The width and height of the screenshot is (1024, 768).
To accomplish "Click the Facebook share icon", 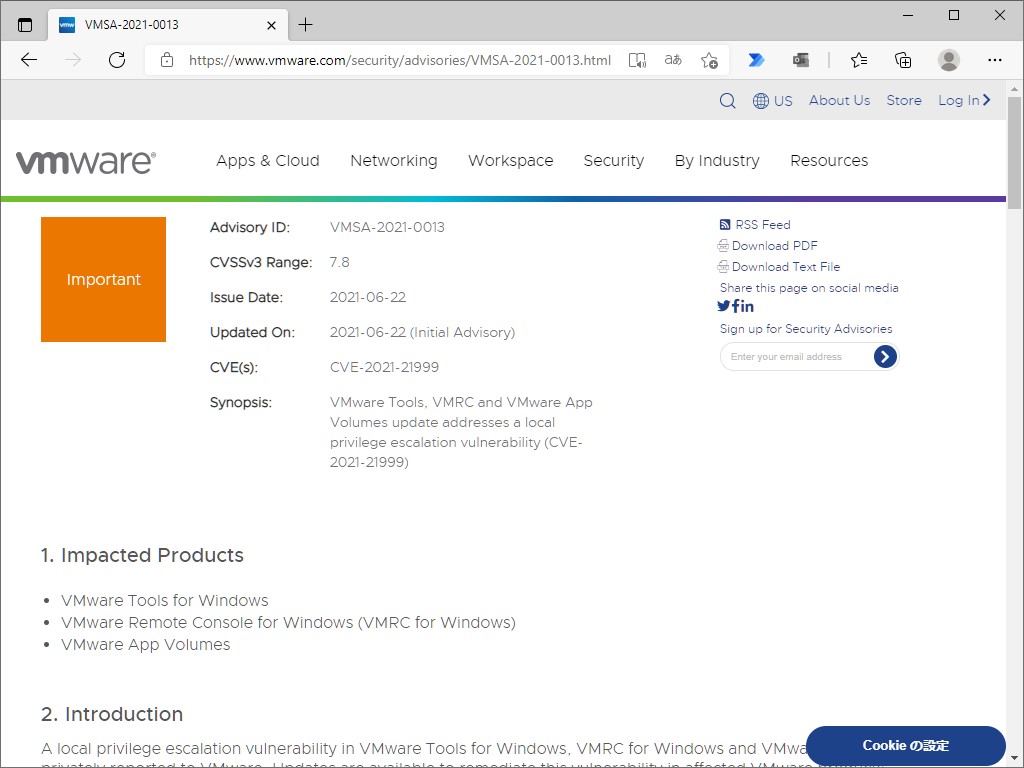I will tap(735, 306).
